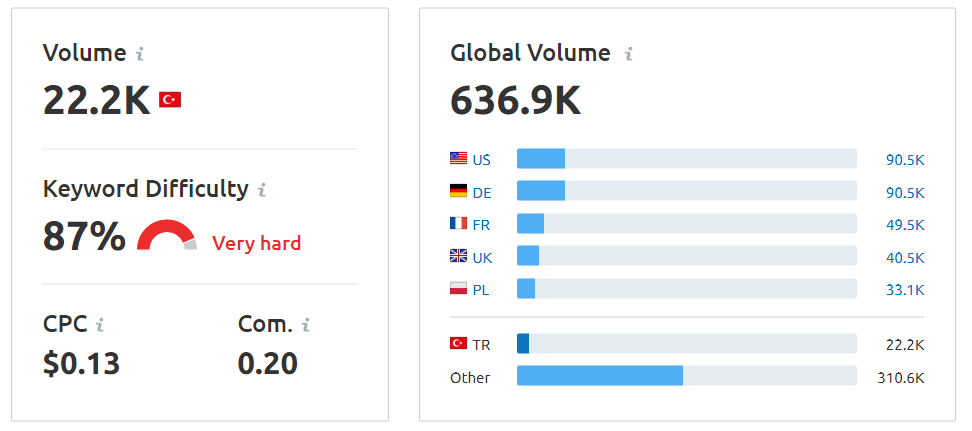Click the 90.5K volume value for US
This screenshot has width=972, height=431.
[x=905, y=160]
